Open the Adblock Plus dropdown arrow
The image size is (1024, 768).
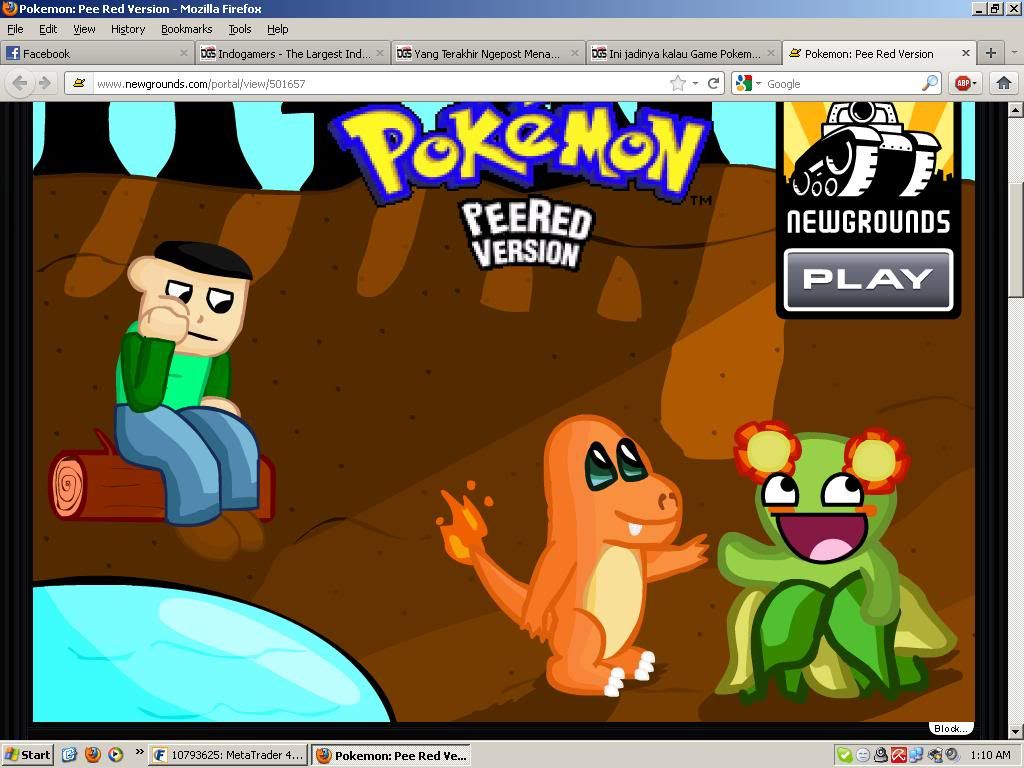point(974,84)
